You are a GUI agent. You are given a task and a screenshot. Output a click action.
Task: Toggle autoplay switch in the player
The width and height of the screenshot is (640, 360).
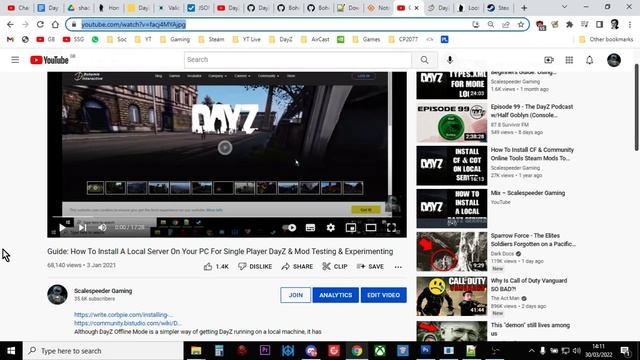point(289,227)
